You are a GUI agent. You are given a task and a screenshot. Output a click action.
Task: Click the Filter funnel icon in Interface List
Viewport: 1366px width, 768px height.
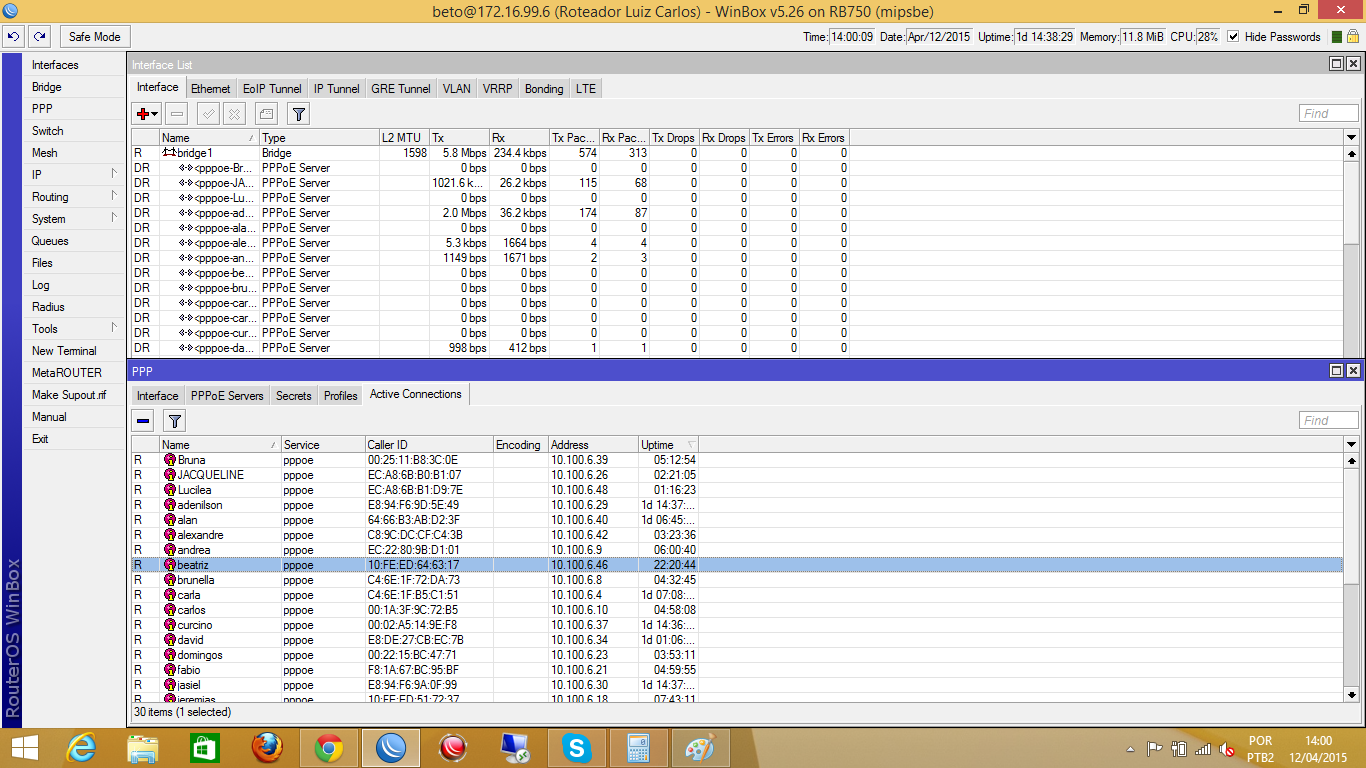297,114
